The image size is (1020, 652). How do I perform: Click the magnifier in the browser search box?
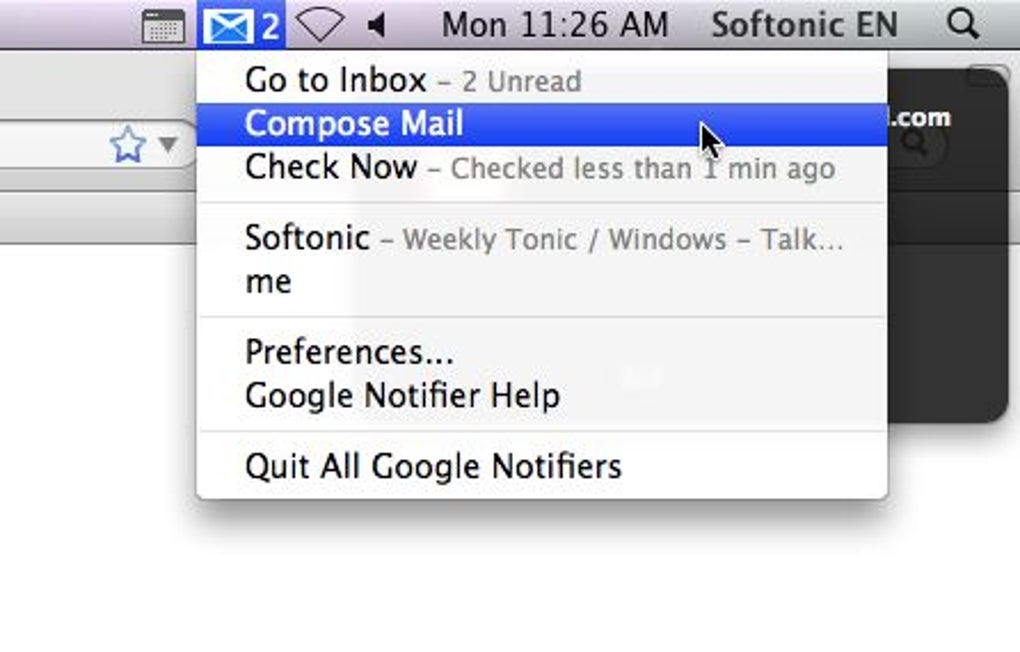[915, 145]
